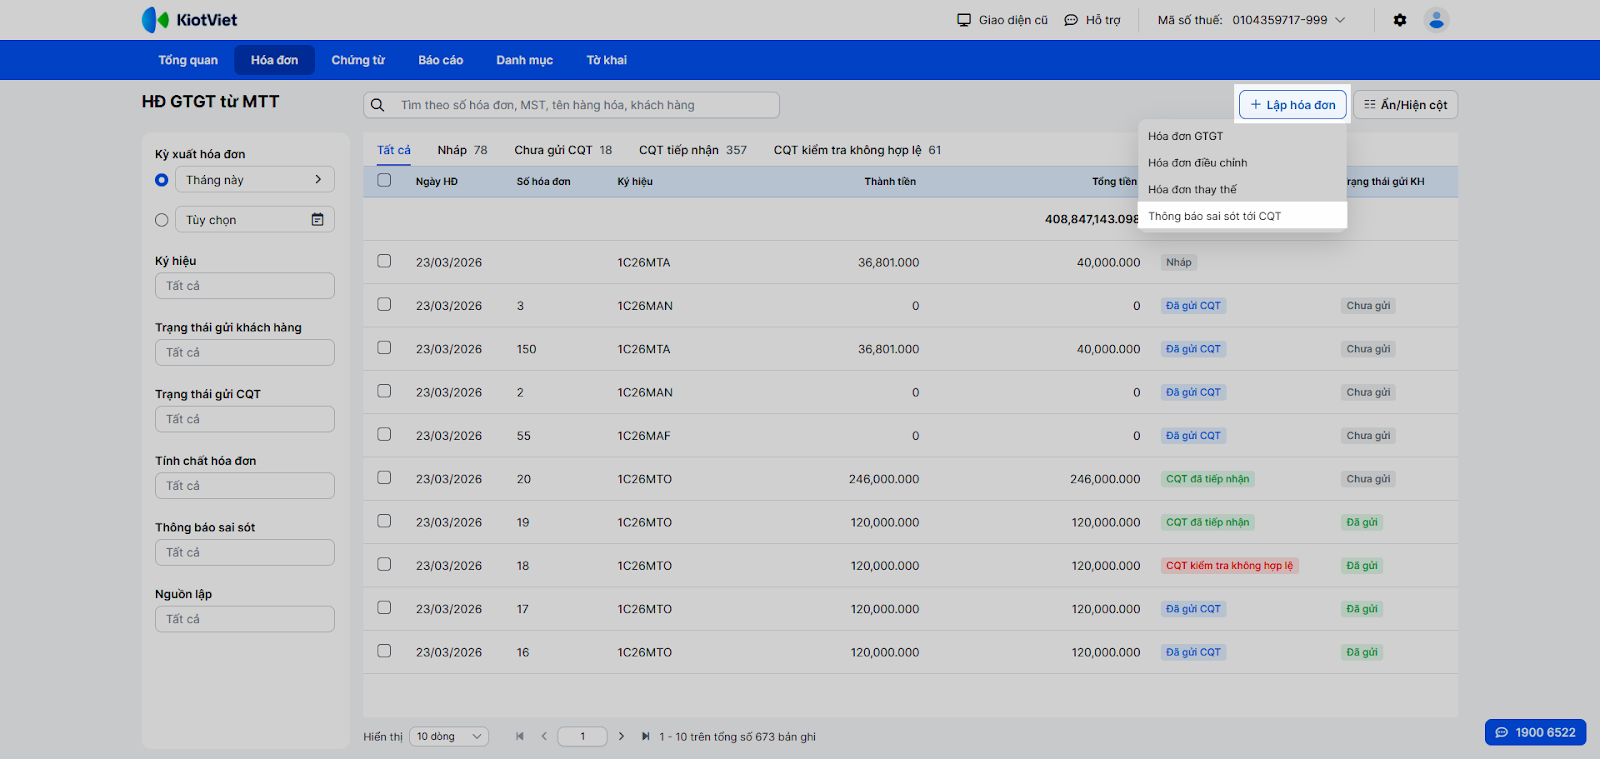The image size is (1600, 759).
Task: Click the search magnifier icon
Action: coord(378,105)
